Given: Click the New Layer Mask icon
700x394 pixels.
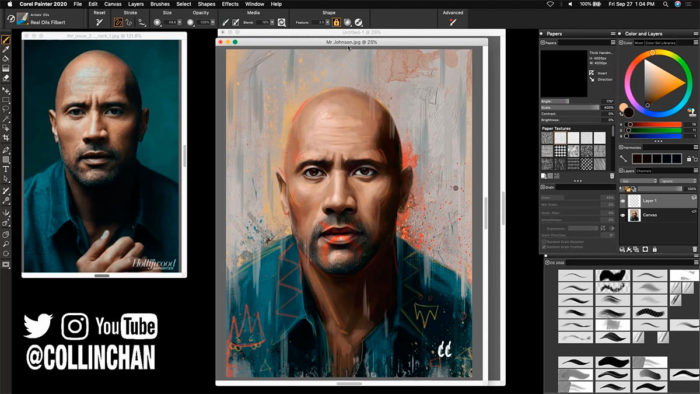Looking at the screenshot, I should tap(645, 249).
